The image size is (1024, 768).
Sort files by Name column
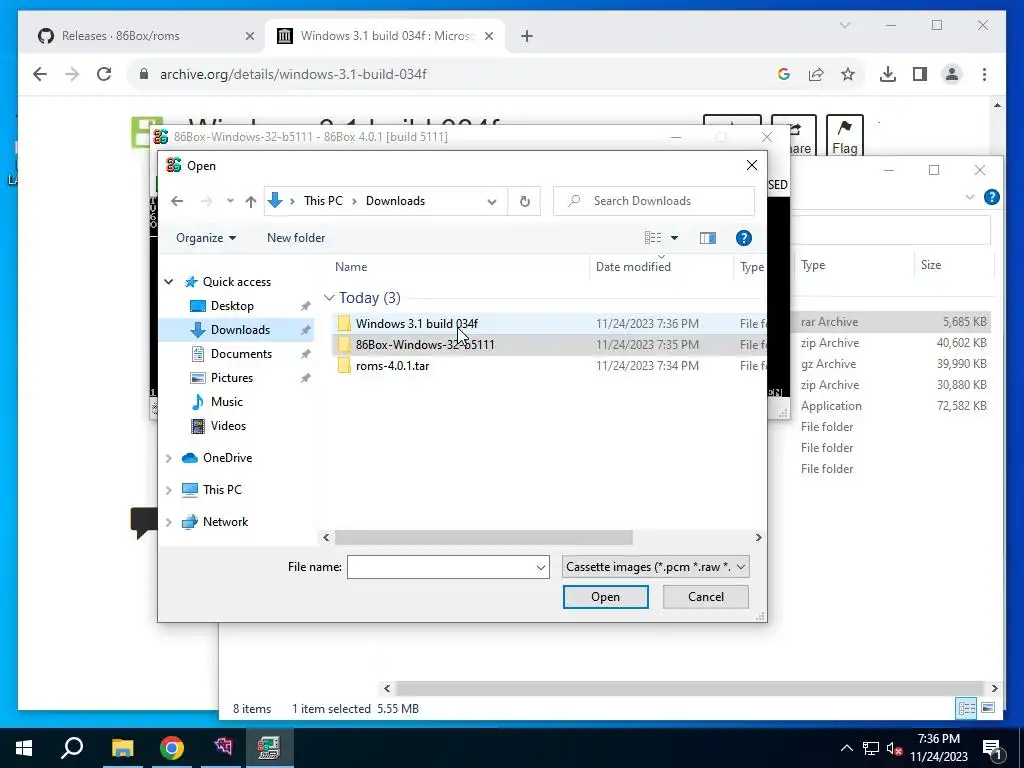(351, 266)
